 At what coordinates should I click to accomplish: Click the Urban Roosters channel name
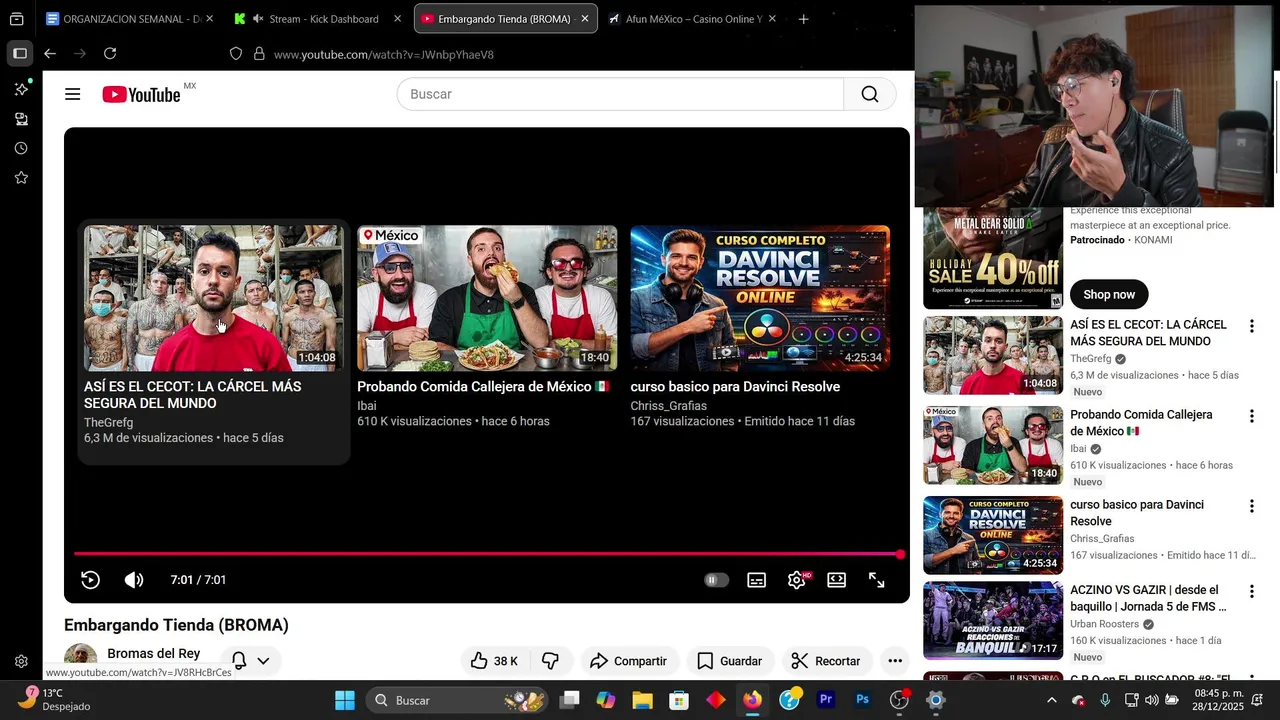[1105, 624]
